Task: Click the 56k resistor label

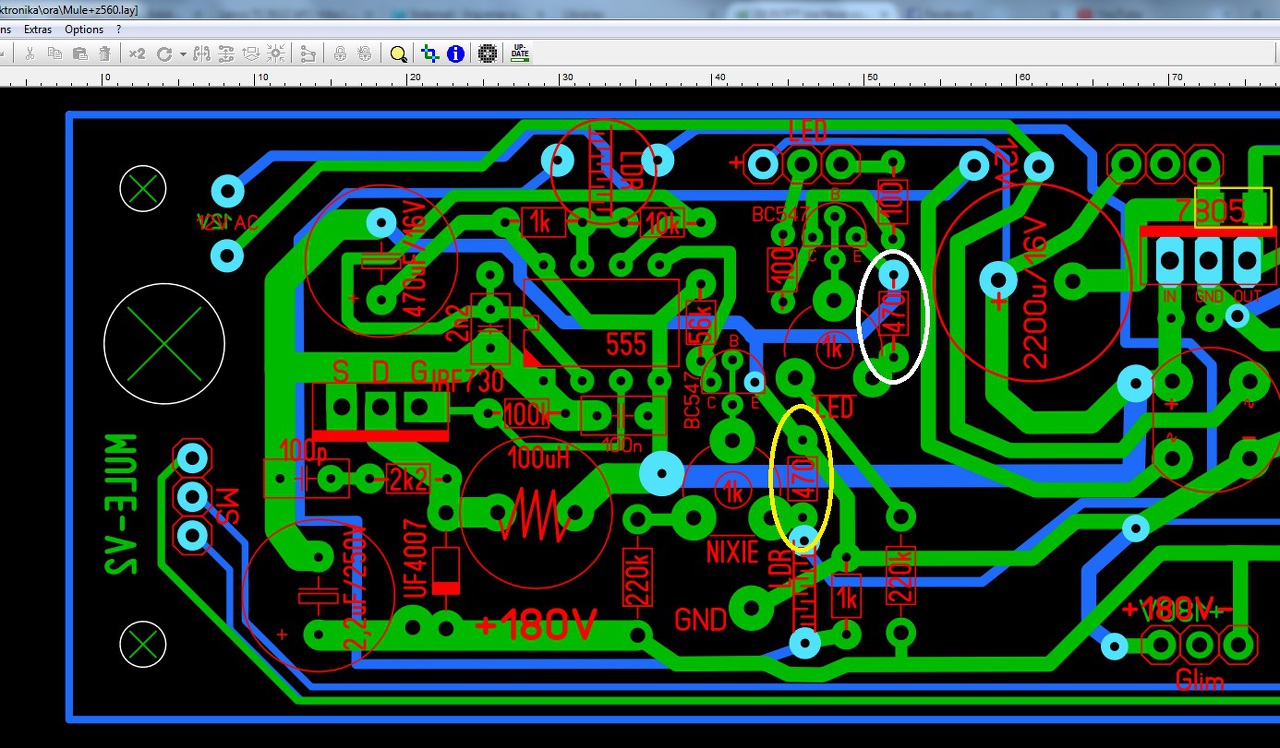Action: (700, 324)
